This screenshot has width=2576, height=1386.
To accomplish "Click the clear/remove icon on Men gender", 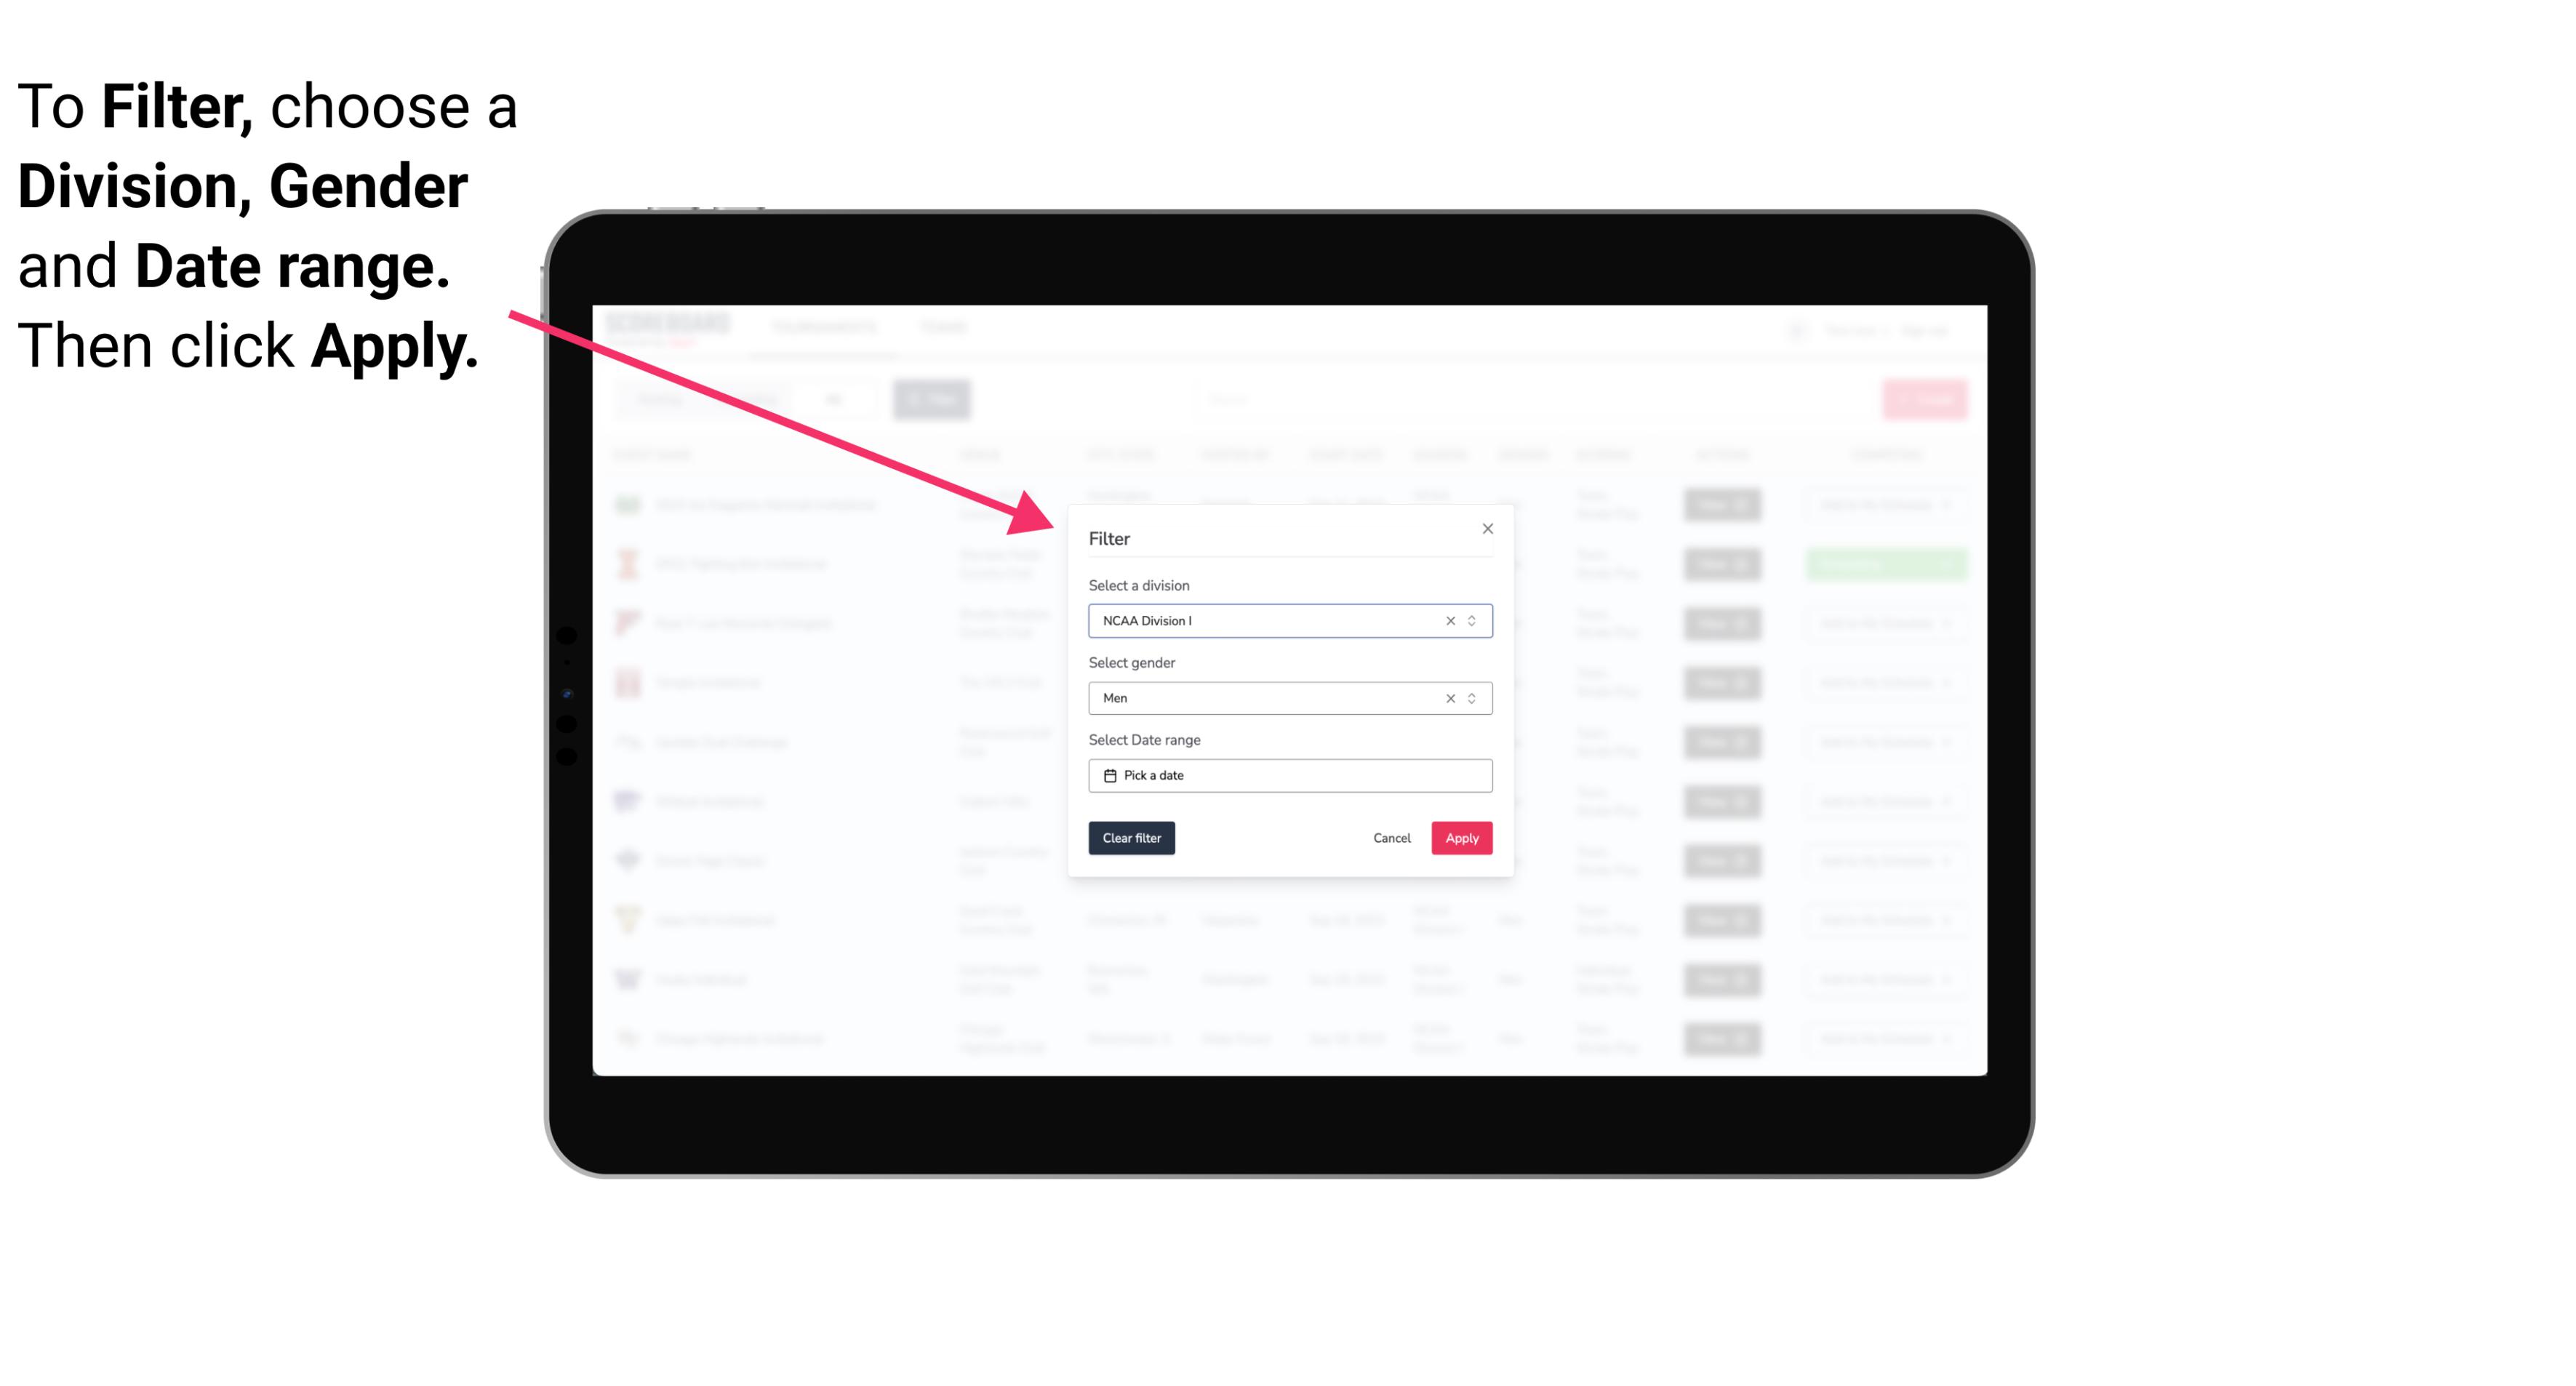I will pyautogui.click(x=1449, y=698).
